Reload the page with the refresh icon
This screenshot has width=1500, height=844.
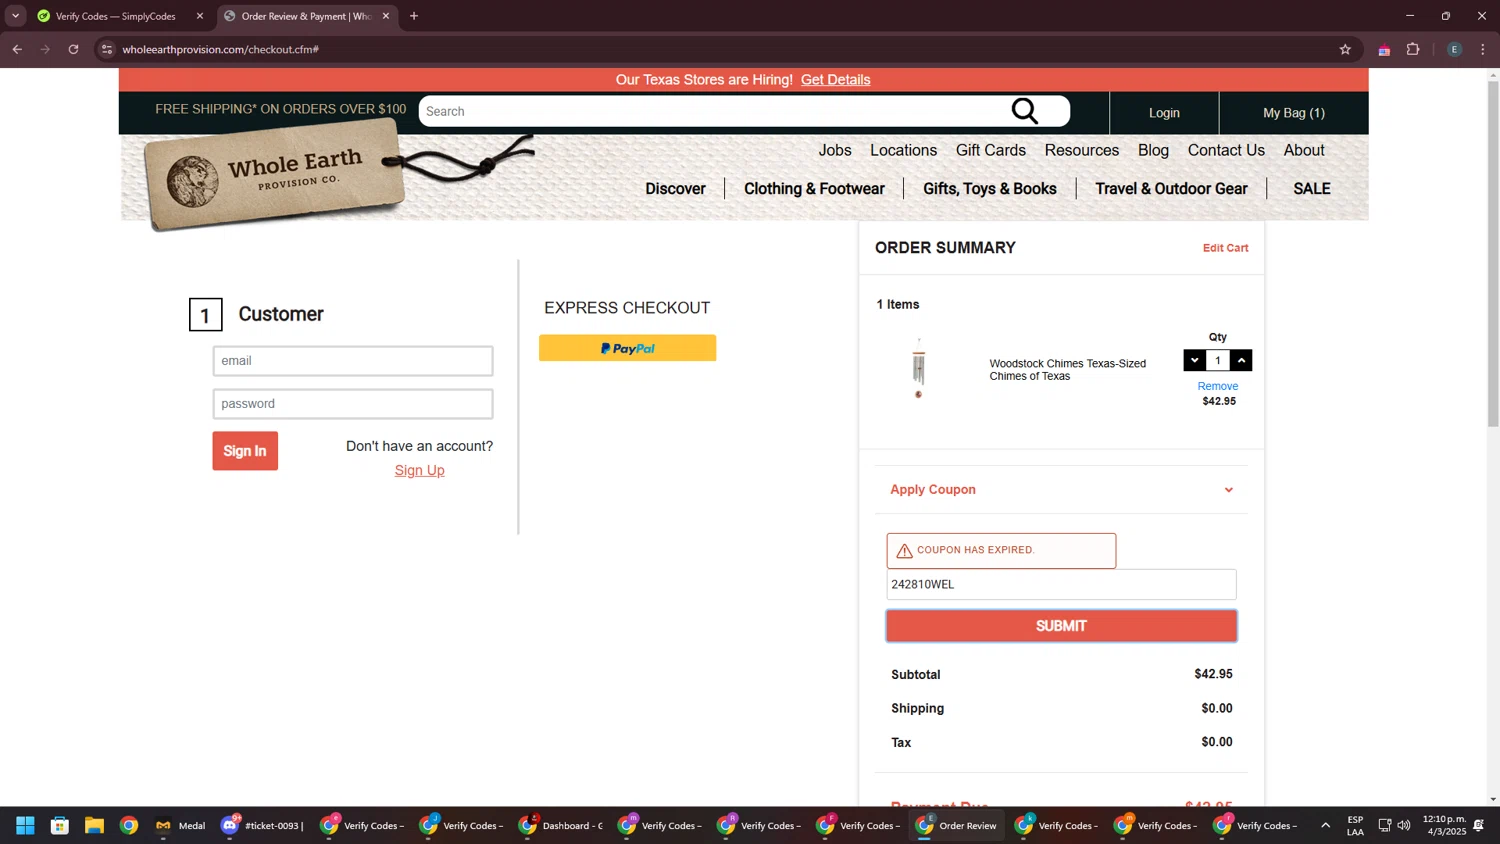73,49
